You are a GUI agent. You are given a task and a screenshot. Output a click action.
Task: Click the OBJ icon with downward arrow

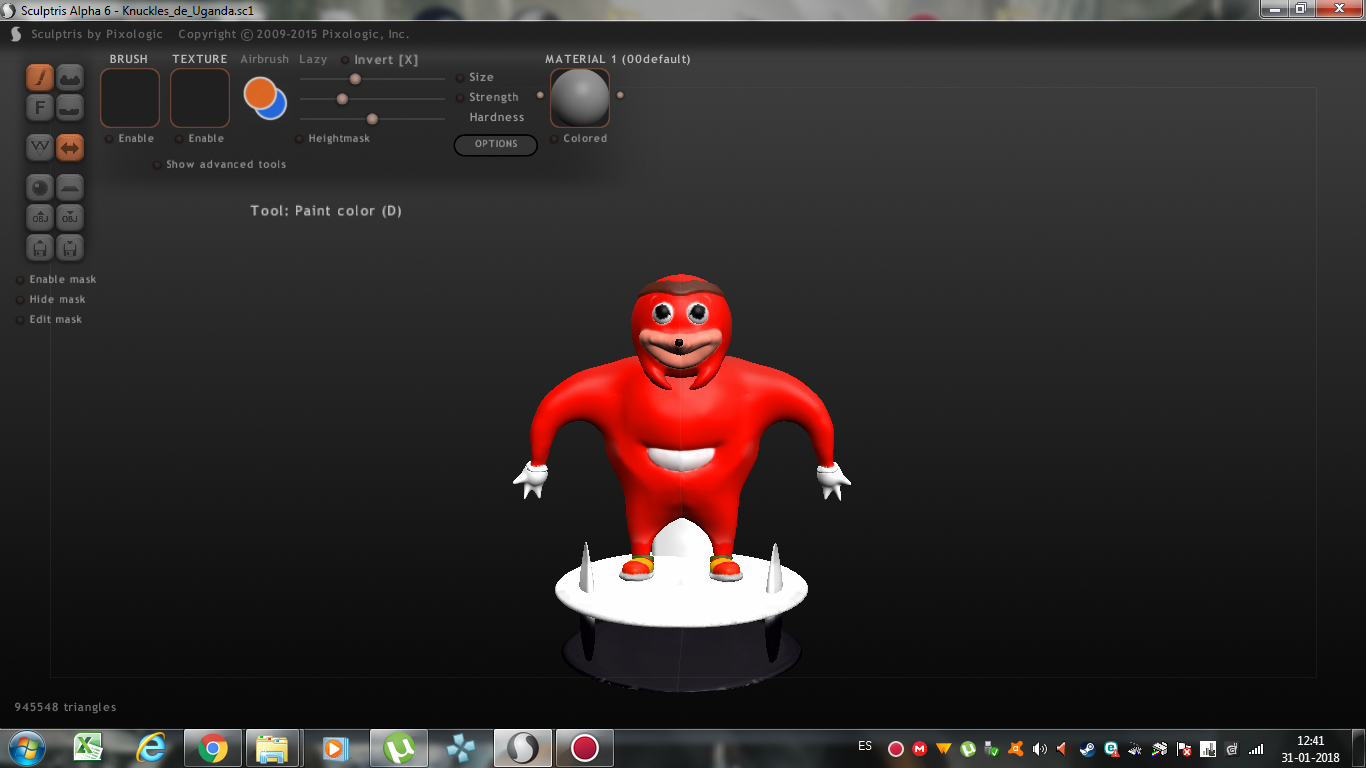pyautogui.click(x=70, y=217)
